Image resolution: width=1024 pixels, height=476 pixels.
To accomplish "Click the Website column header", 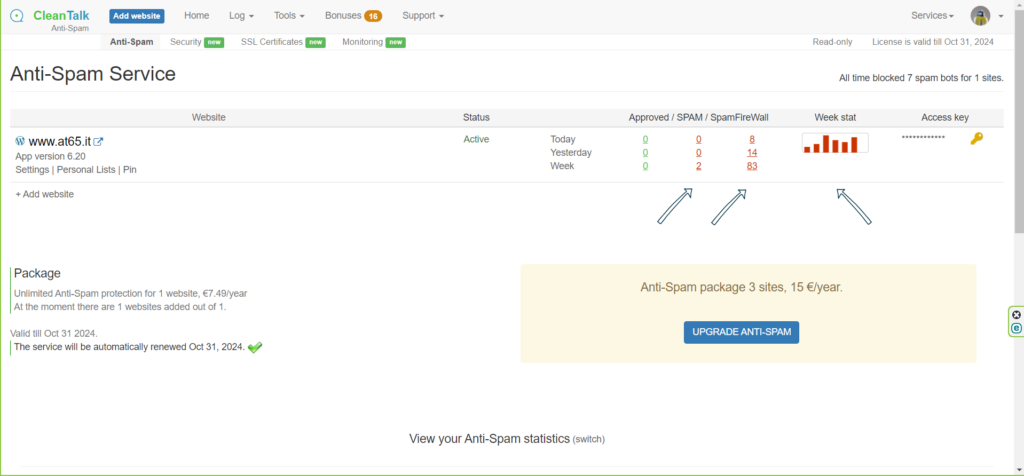I will pyautogui.click(x=208, y=118).
